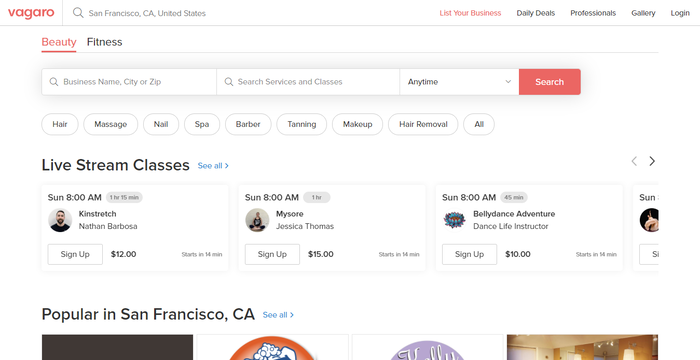700x360 pixels.
Task: Click the Bellydance Adventure logo icon
Action: point(454,220)
